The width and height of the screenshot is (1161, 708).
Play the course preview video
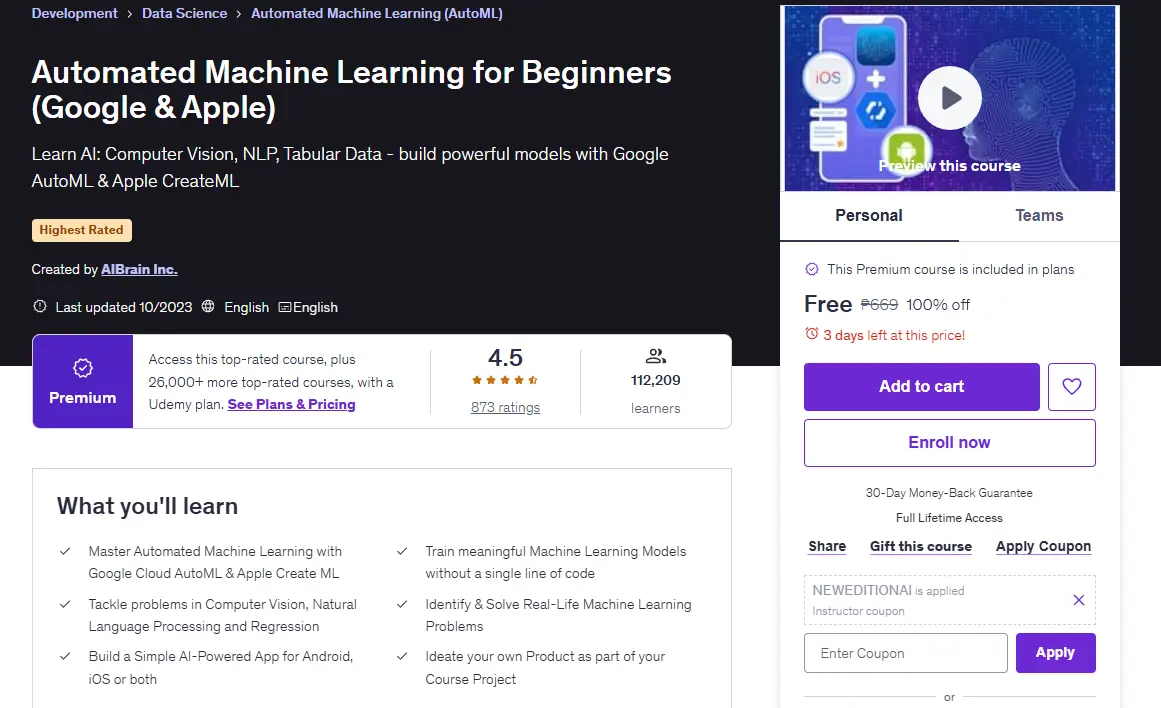(x=949, y=98)
